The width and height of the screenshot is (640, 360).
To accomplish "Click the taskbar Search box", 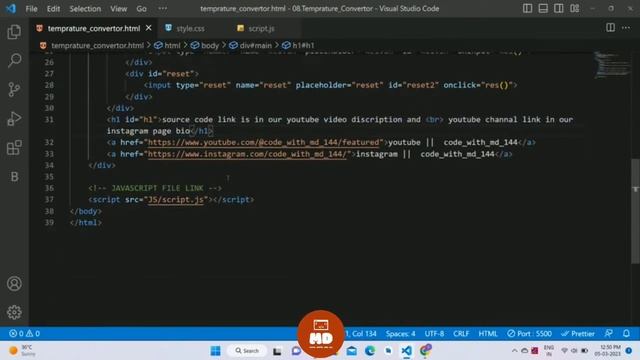I will tap(247, 351).
